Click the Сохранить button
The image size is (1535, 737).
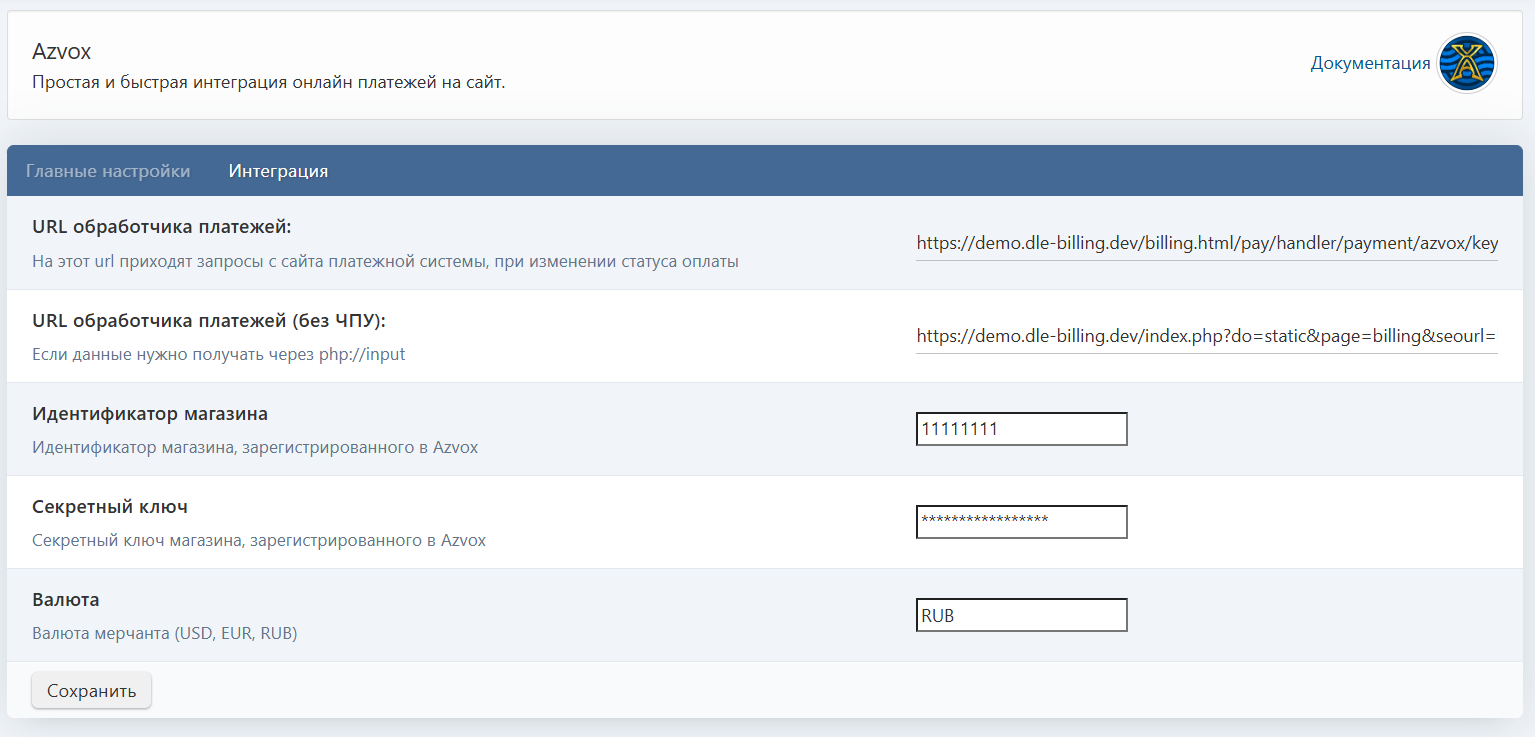pos(91,690)
